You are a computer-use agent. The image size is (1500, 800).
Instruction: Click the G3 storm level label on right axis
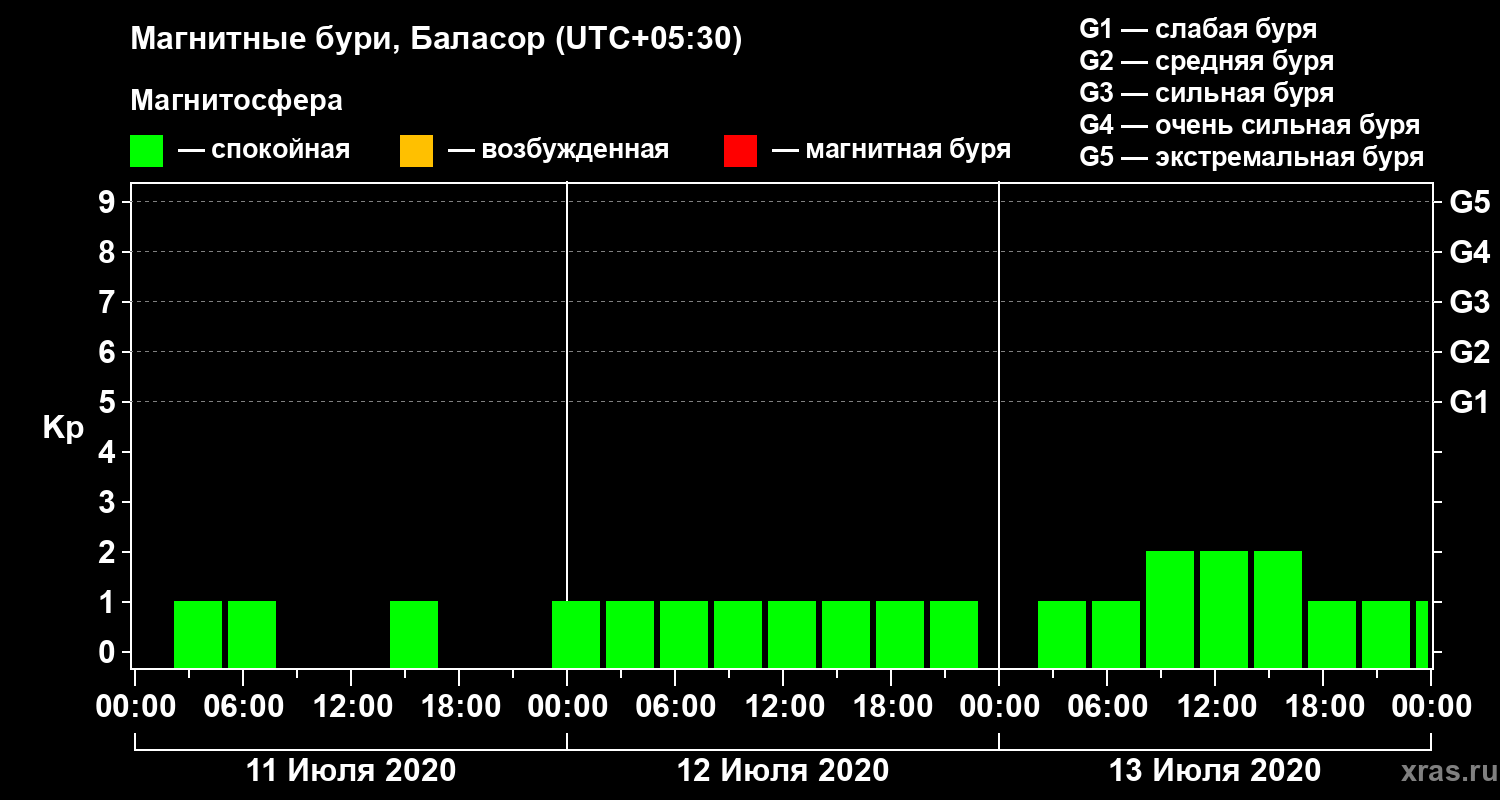point(1470,302)
